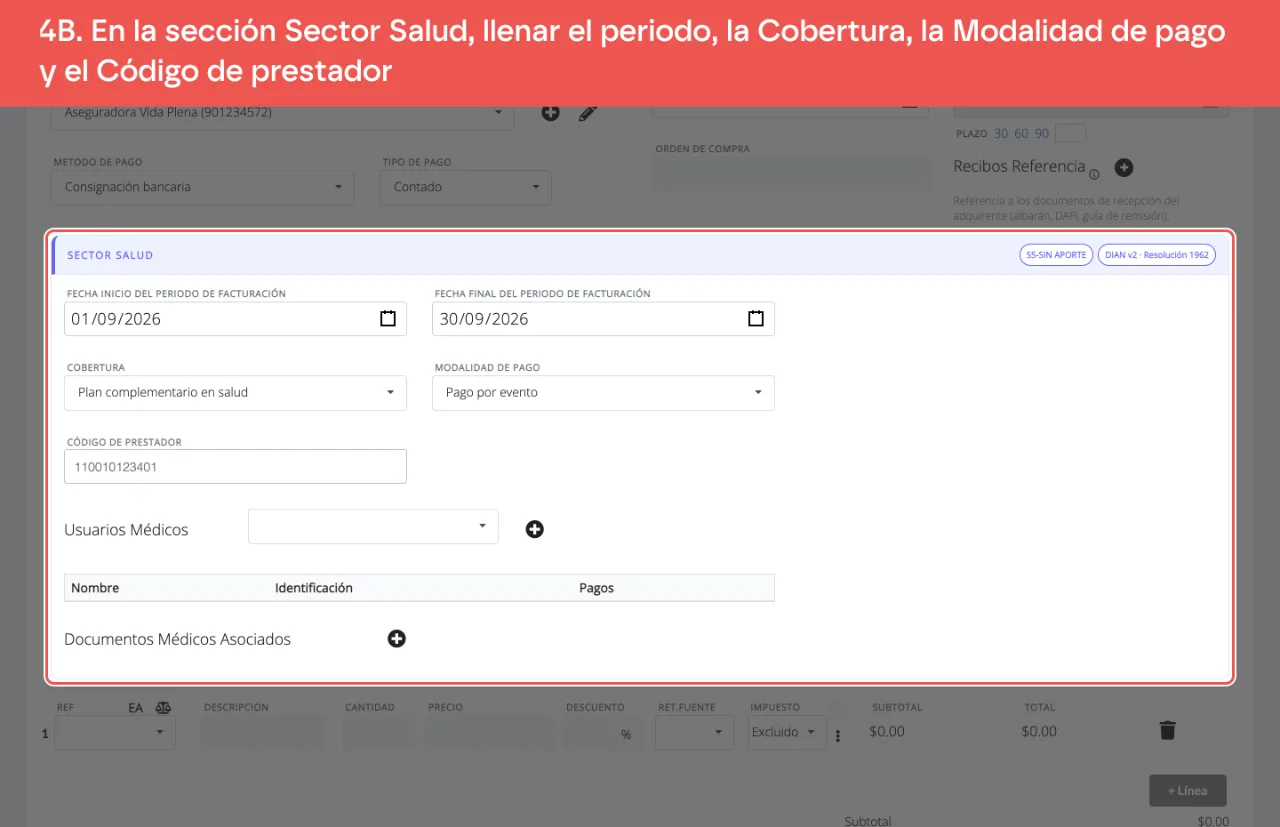This screenshot has height=827, width=1280.
Task: Select plazo 30
Action: click(x=1001, y=133)
